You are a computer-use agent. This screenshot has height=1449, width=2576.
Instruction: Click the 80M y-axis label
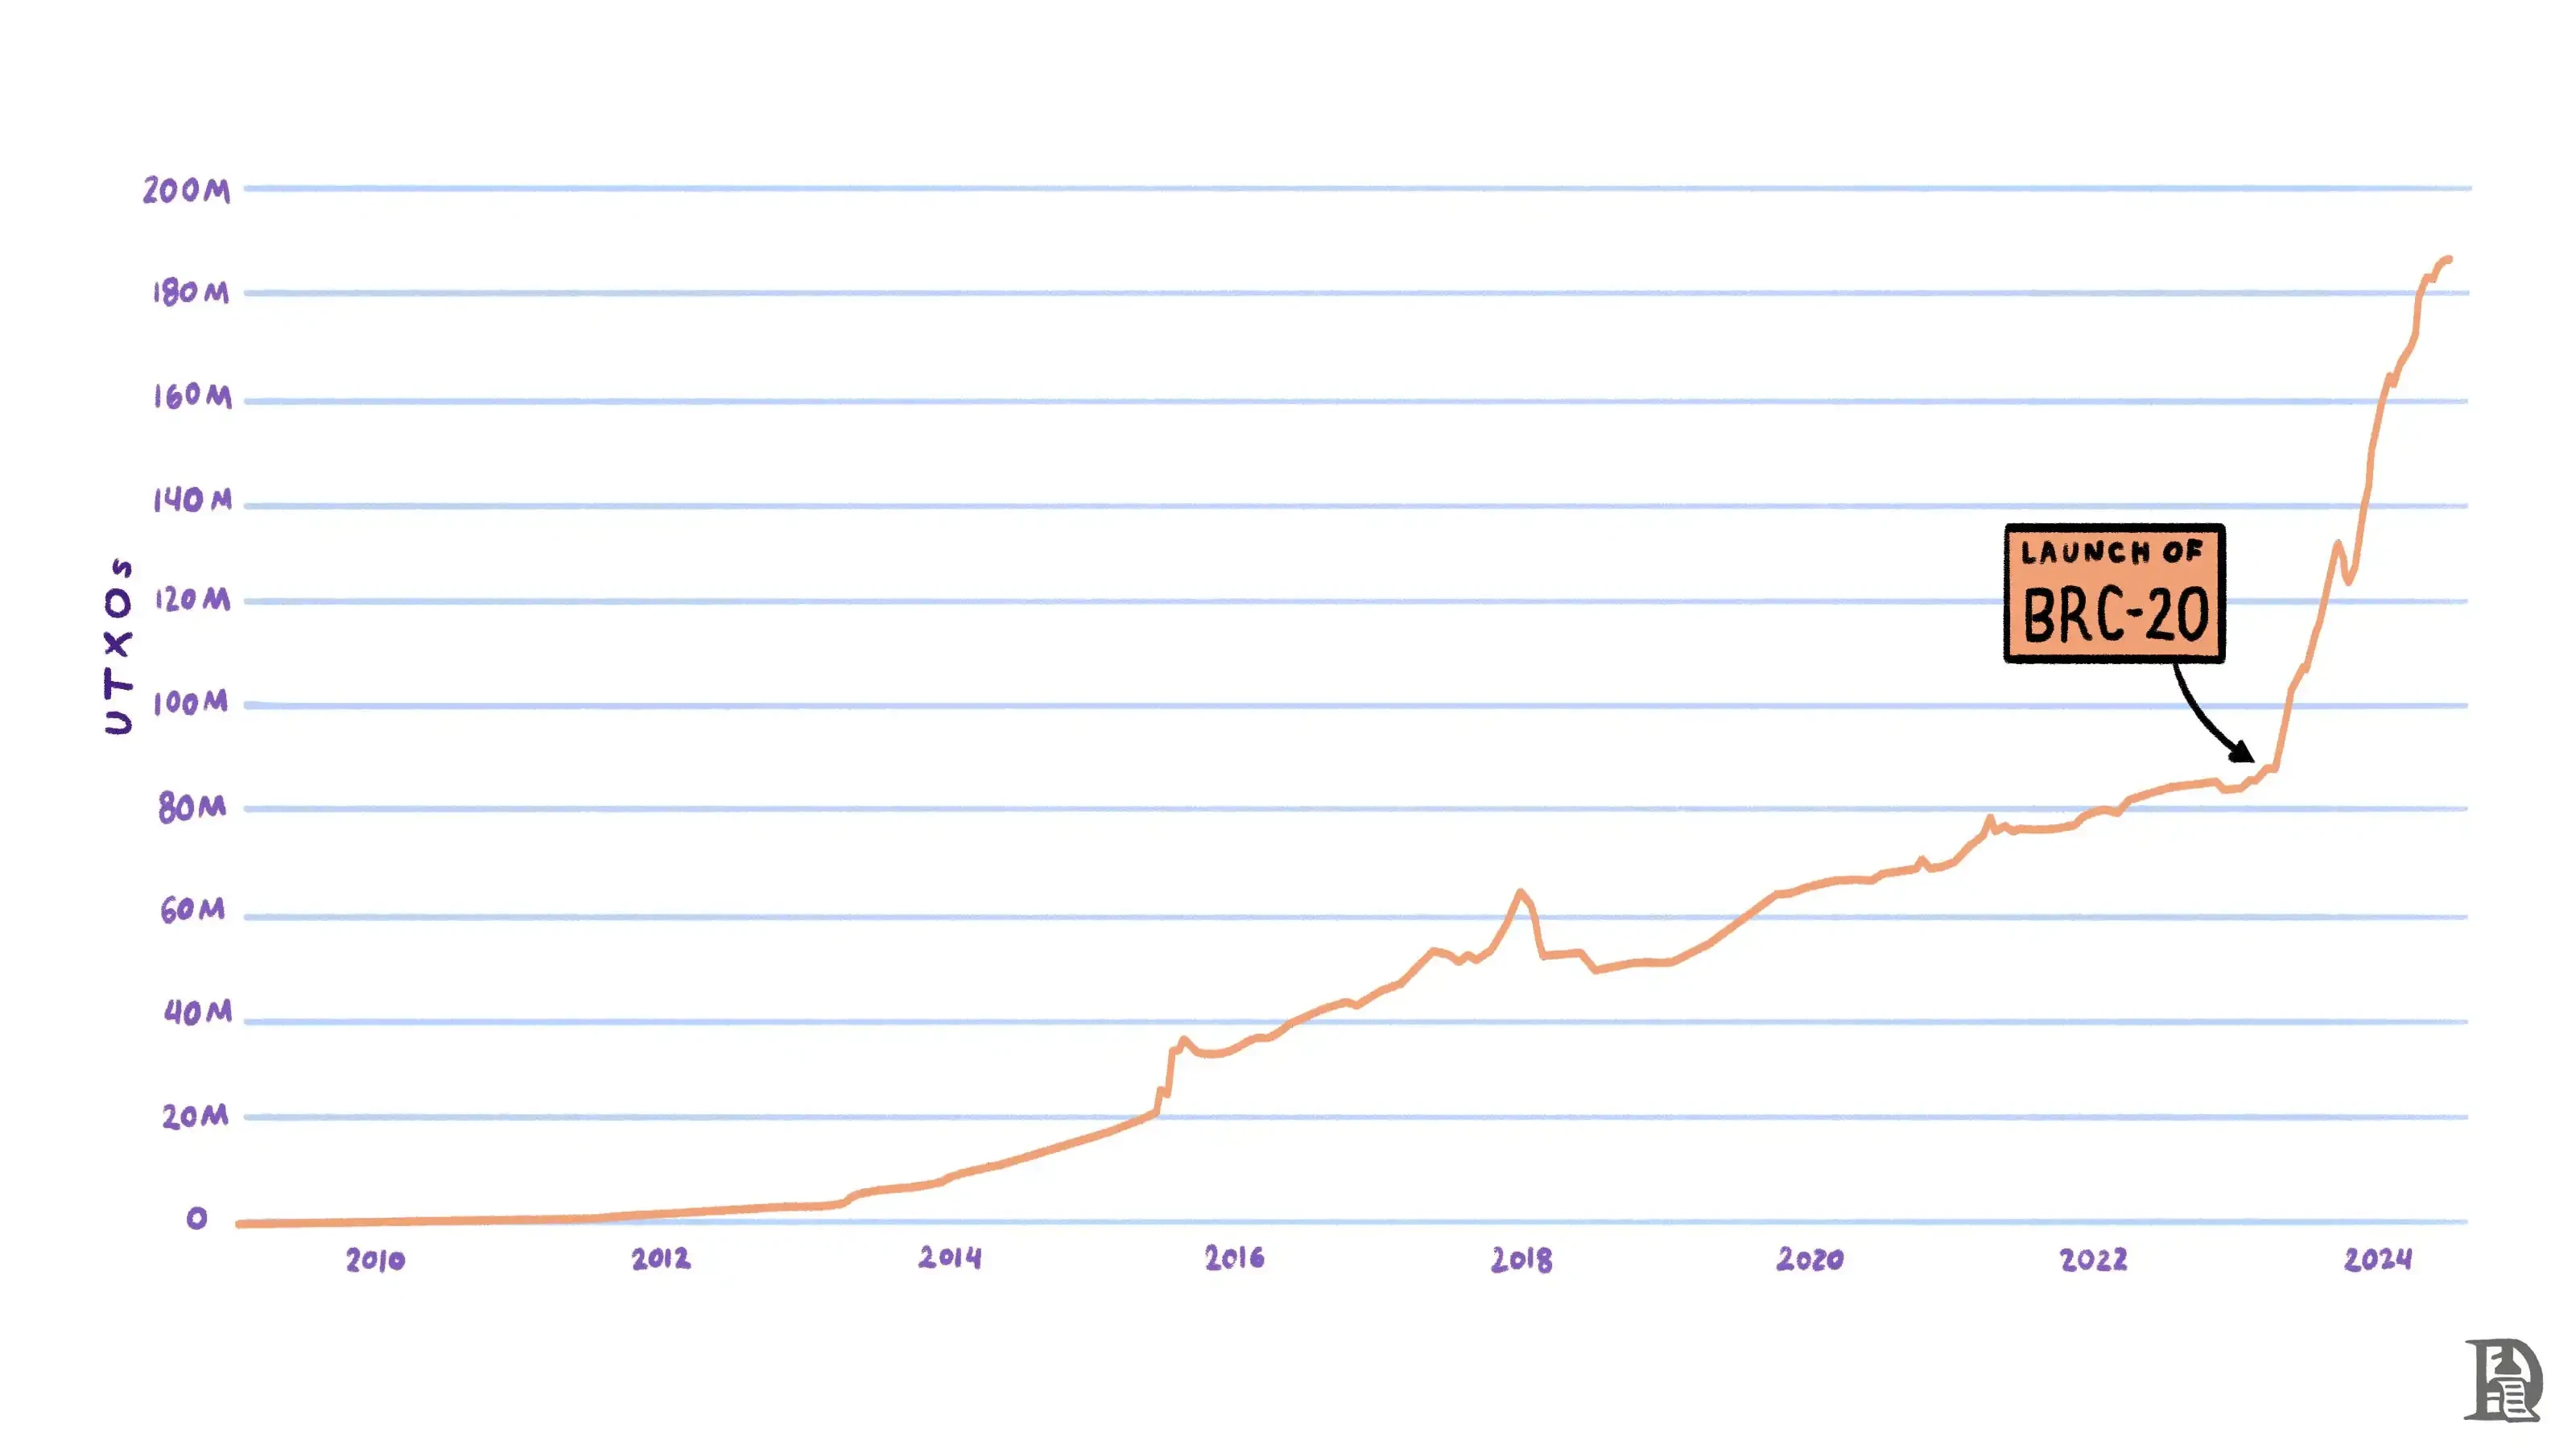pyautogui.click(x=192, y=807)
